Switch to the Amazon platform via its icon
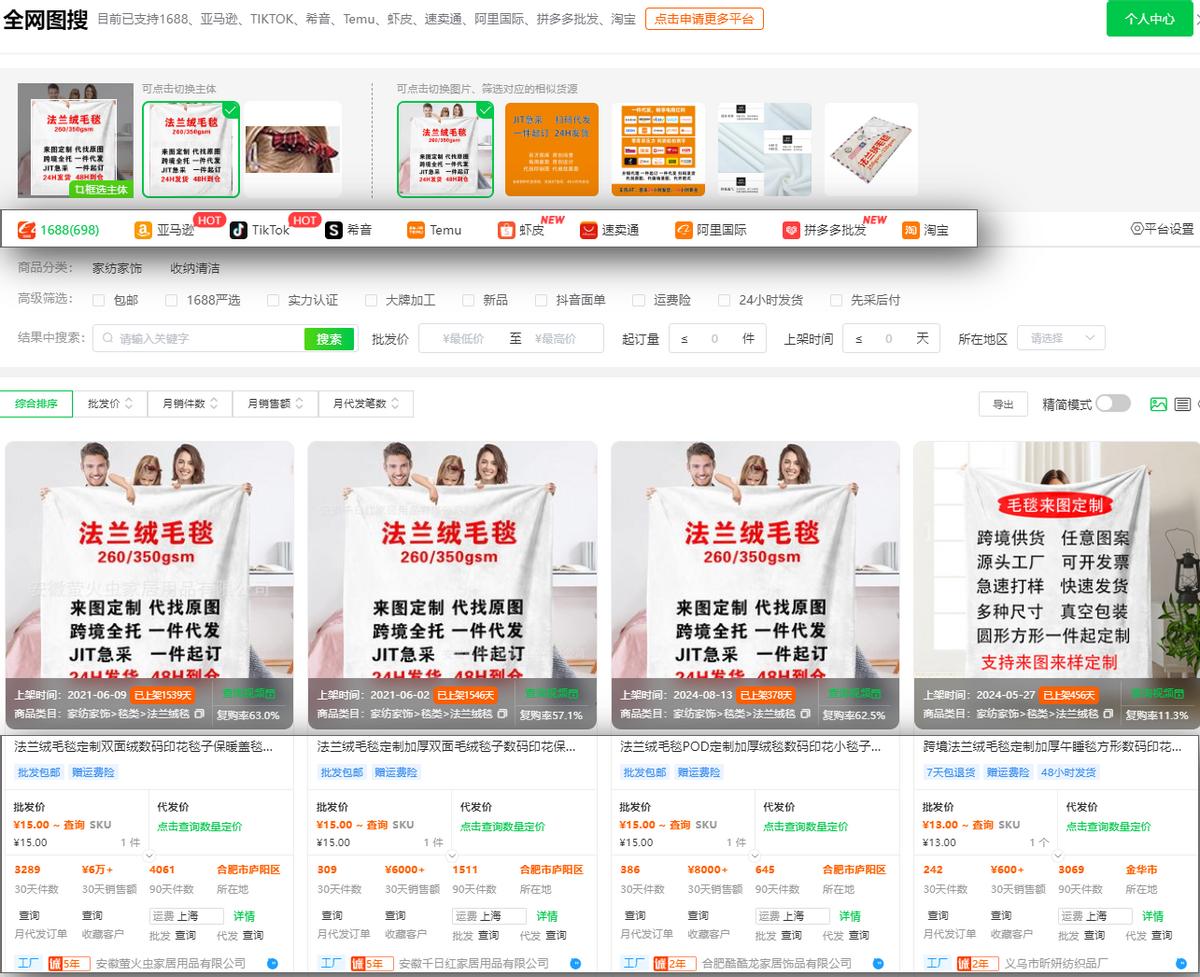The width and height of the screenshot is (1200, 977). [143, 229]
